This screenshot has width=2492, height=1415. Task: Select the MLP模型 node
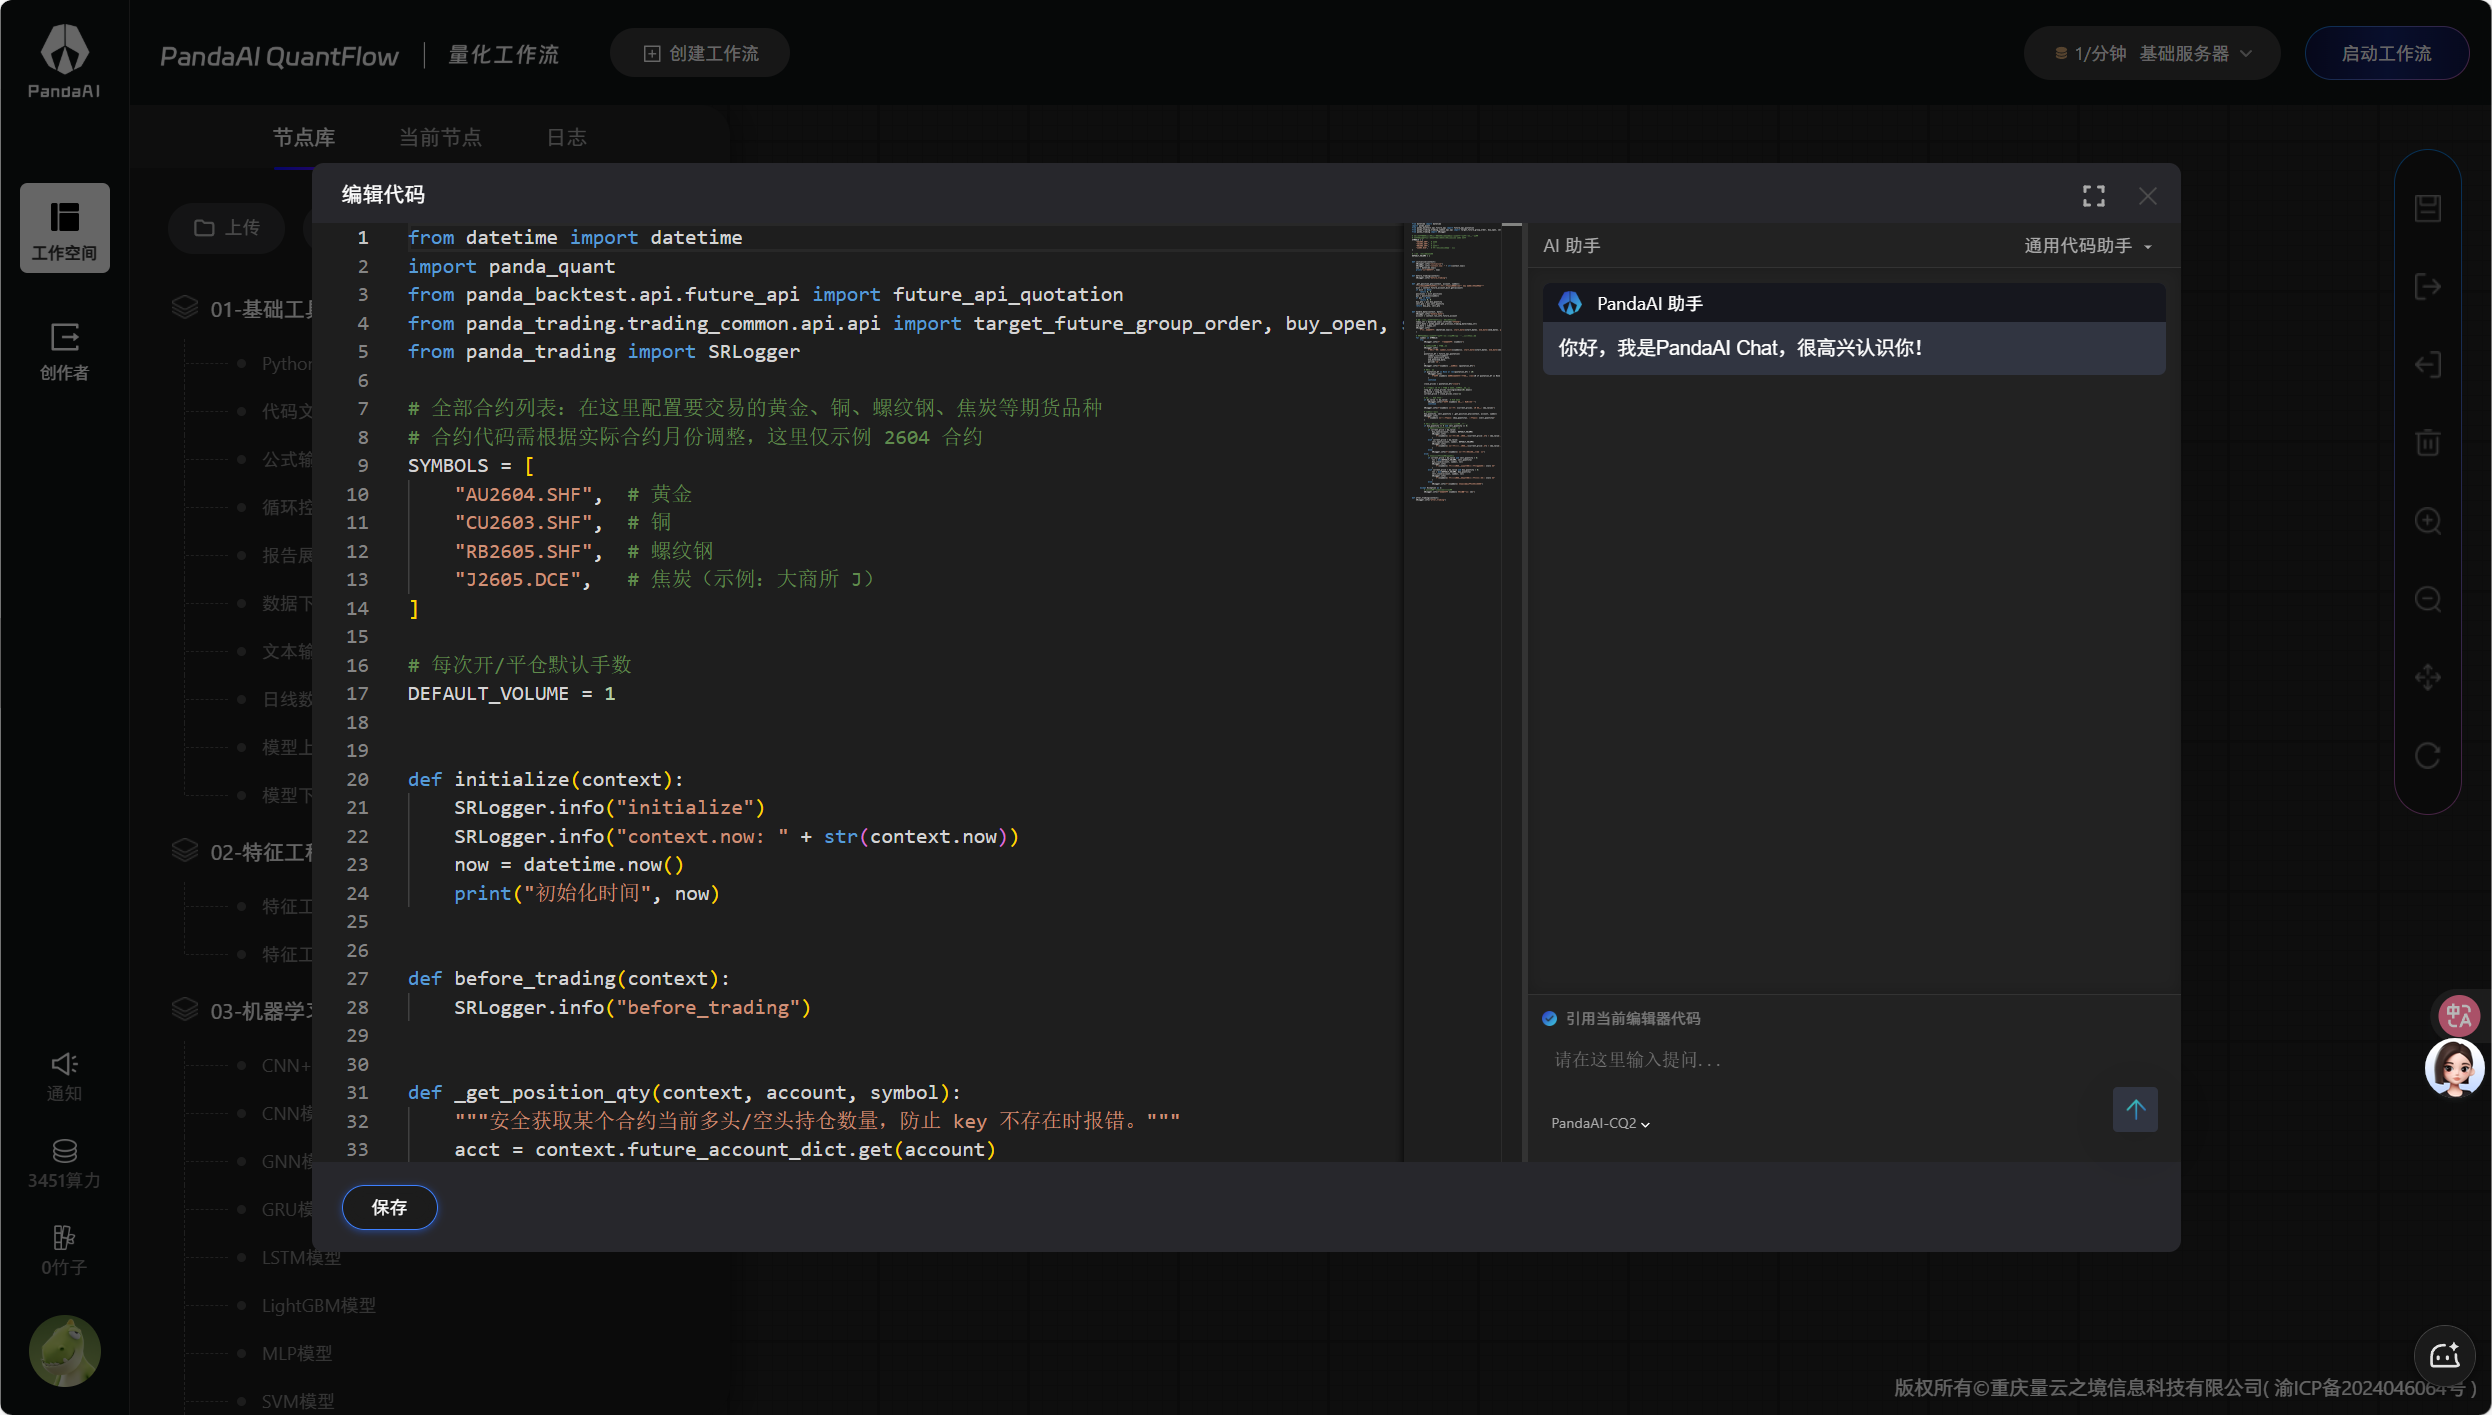pyautogui.click(x=297, y=1353)
